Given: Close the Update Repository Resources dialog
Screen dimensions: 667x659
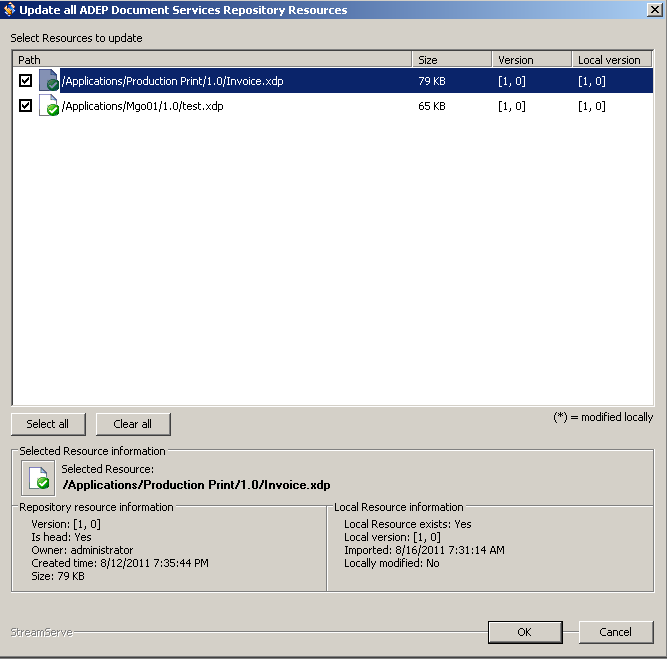Looking at the screenshot, I should click(x=654, y=10).
